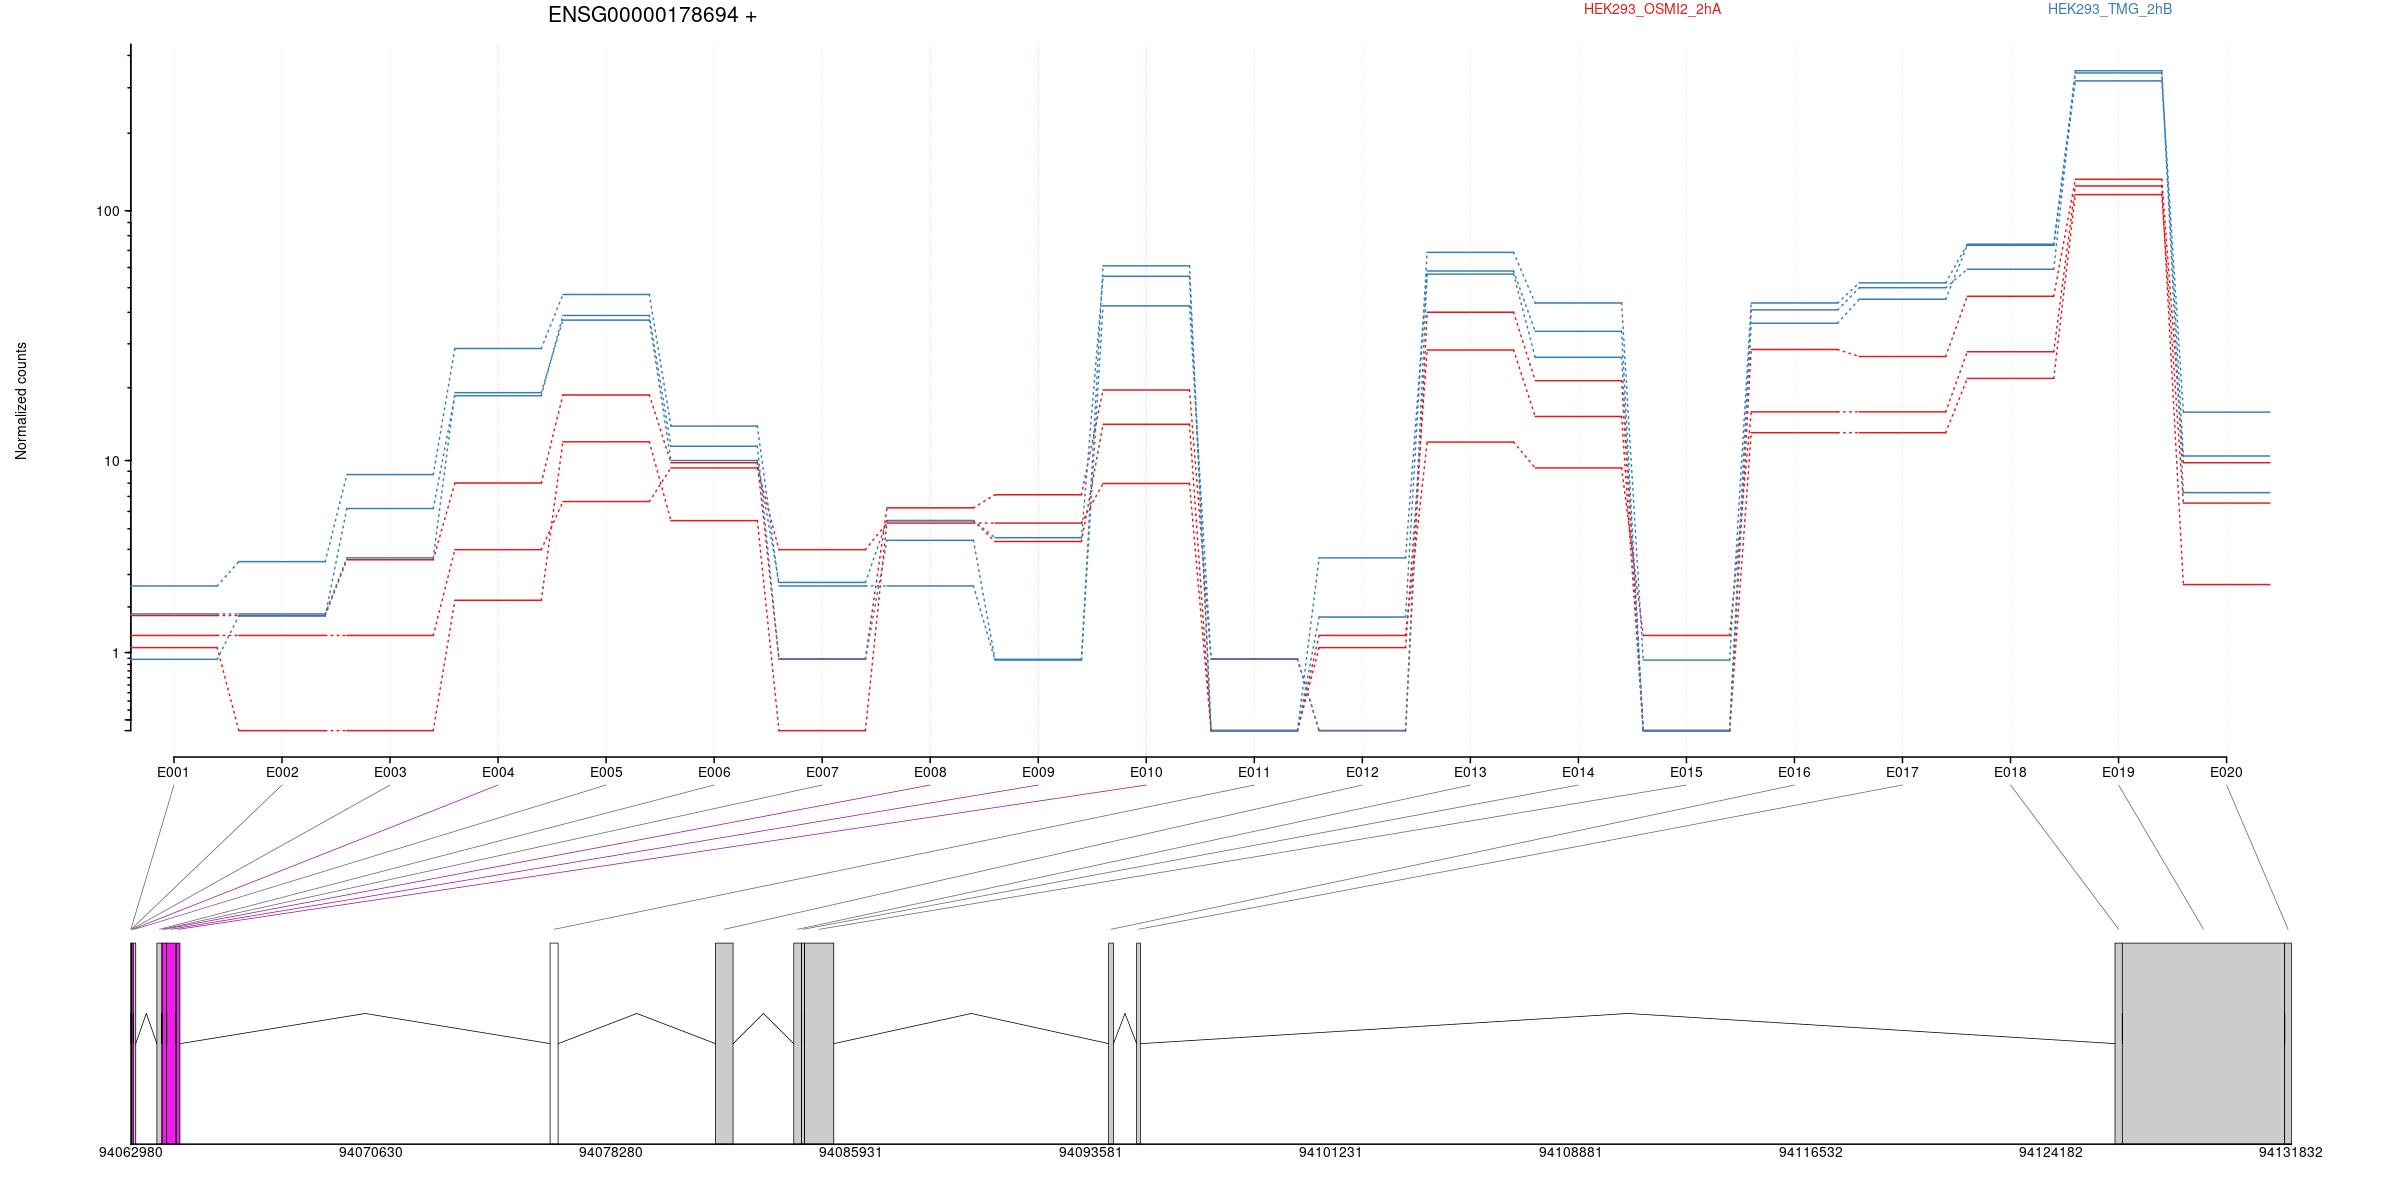Click exon label E009
Viewport: 2400px width, 1200px height.
point(1038,772)
